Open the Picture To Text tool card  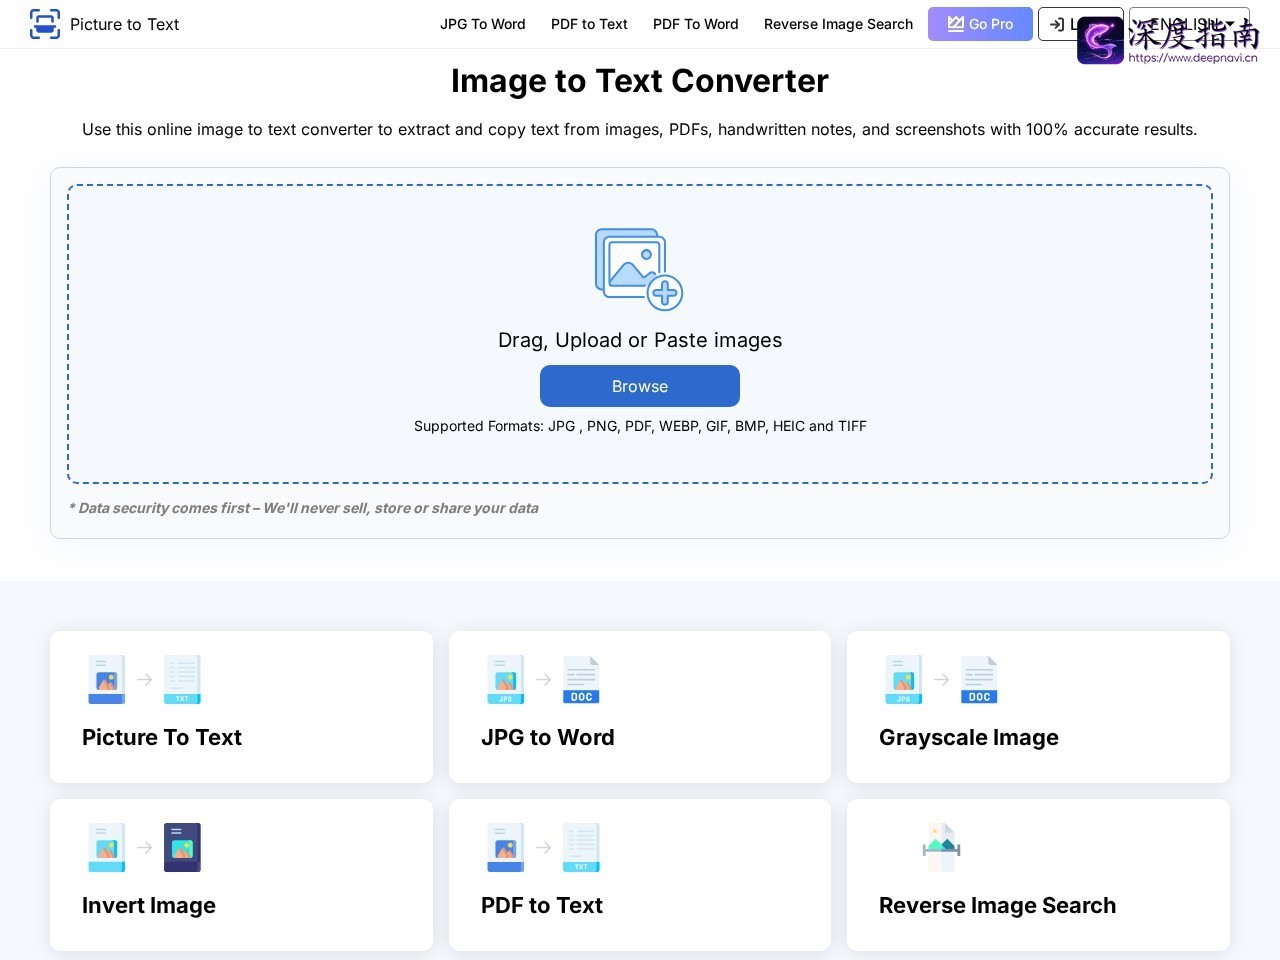(x=241, y=707)
